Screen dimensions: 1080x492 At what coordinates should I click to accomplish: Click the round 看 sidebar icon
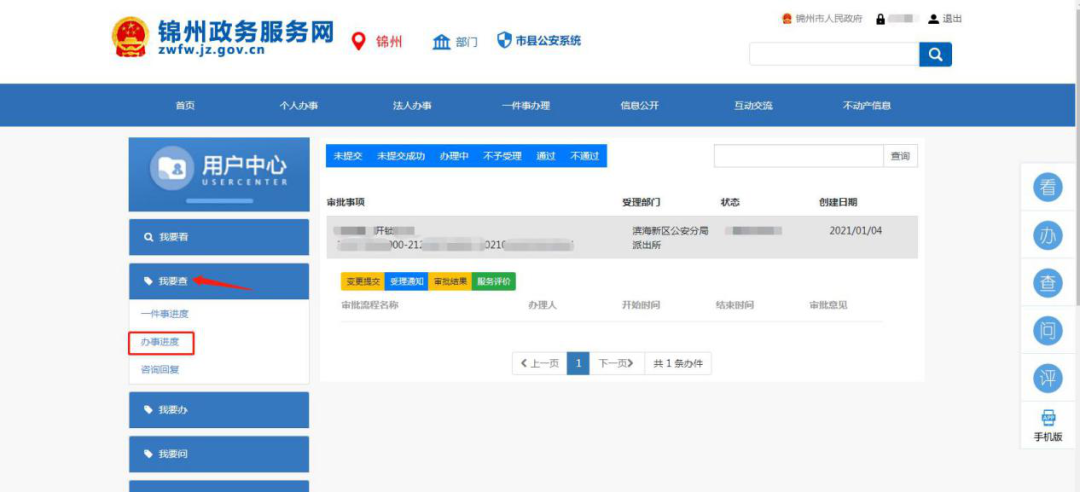tap(1047, 188)
